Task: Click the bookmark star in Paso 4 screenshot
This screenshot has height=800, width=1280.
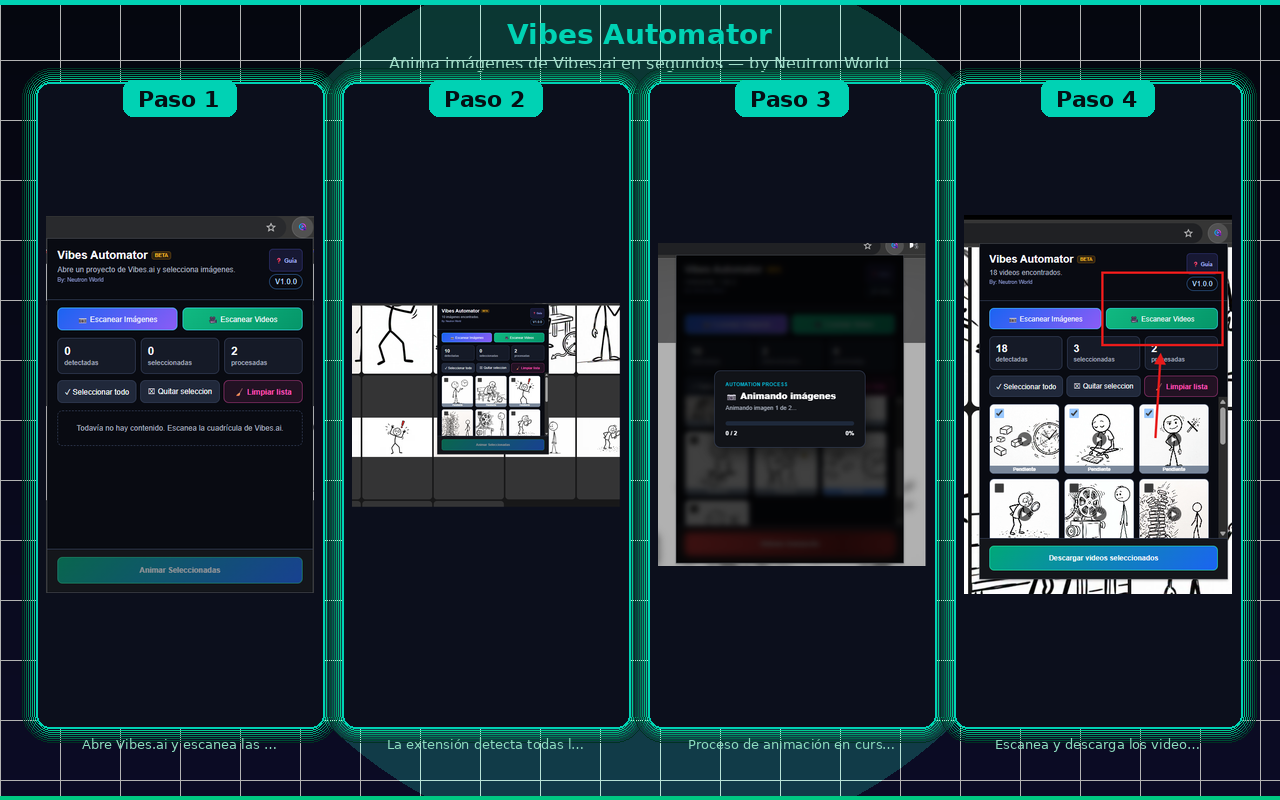Action: tap(1188, 233)
